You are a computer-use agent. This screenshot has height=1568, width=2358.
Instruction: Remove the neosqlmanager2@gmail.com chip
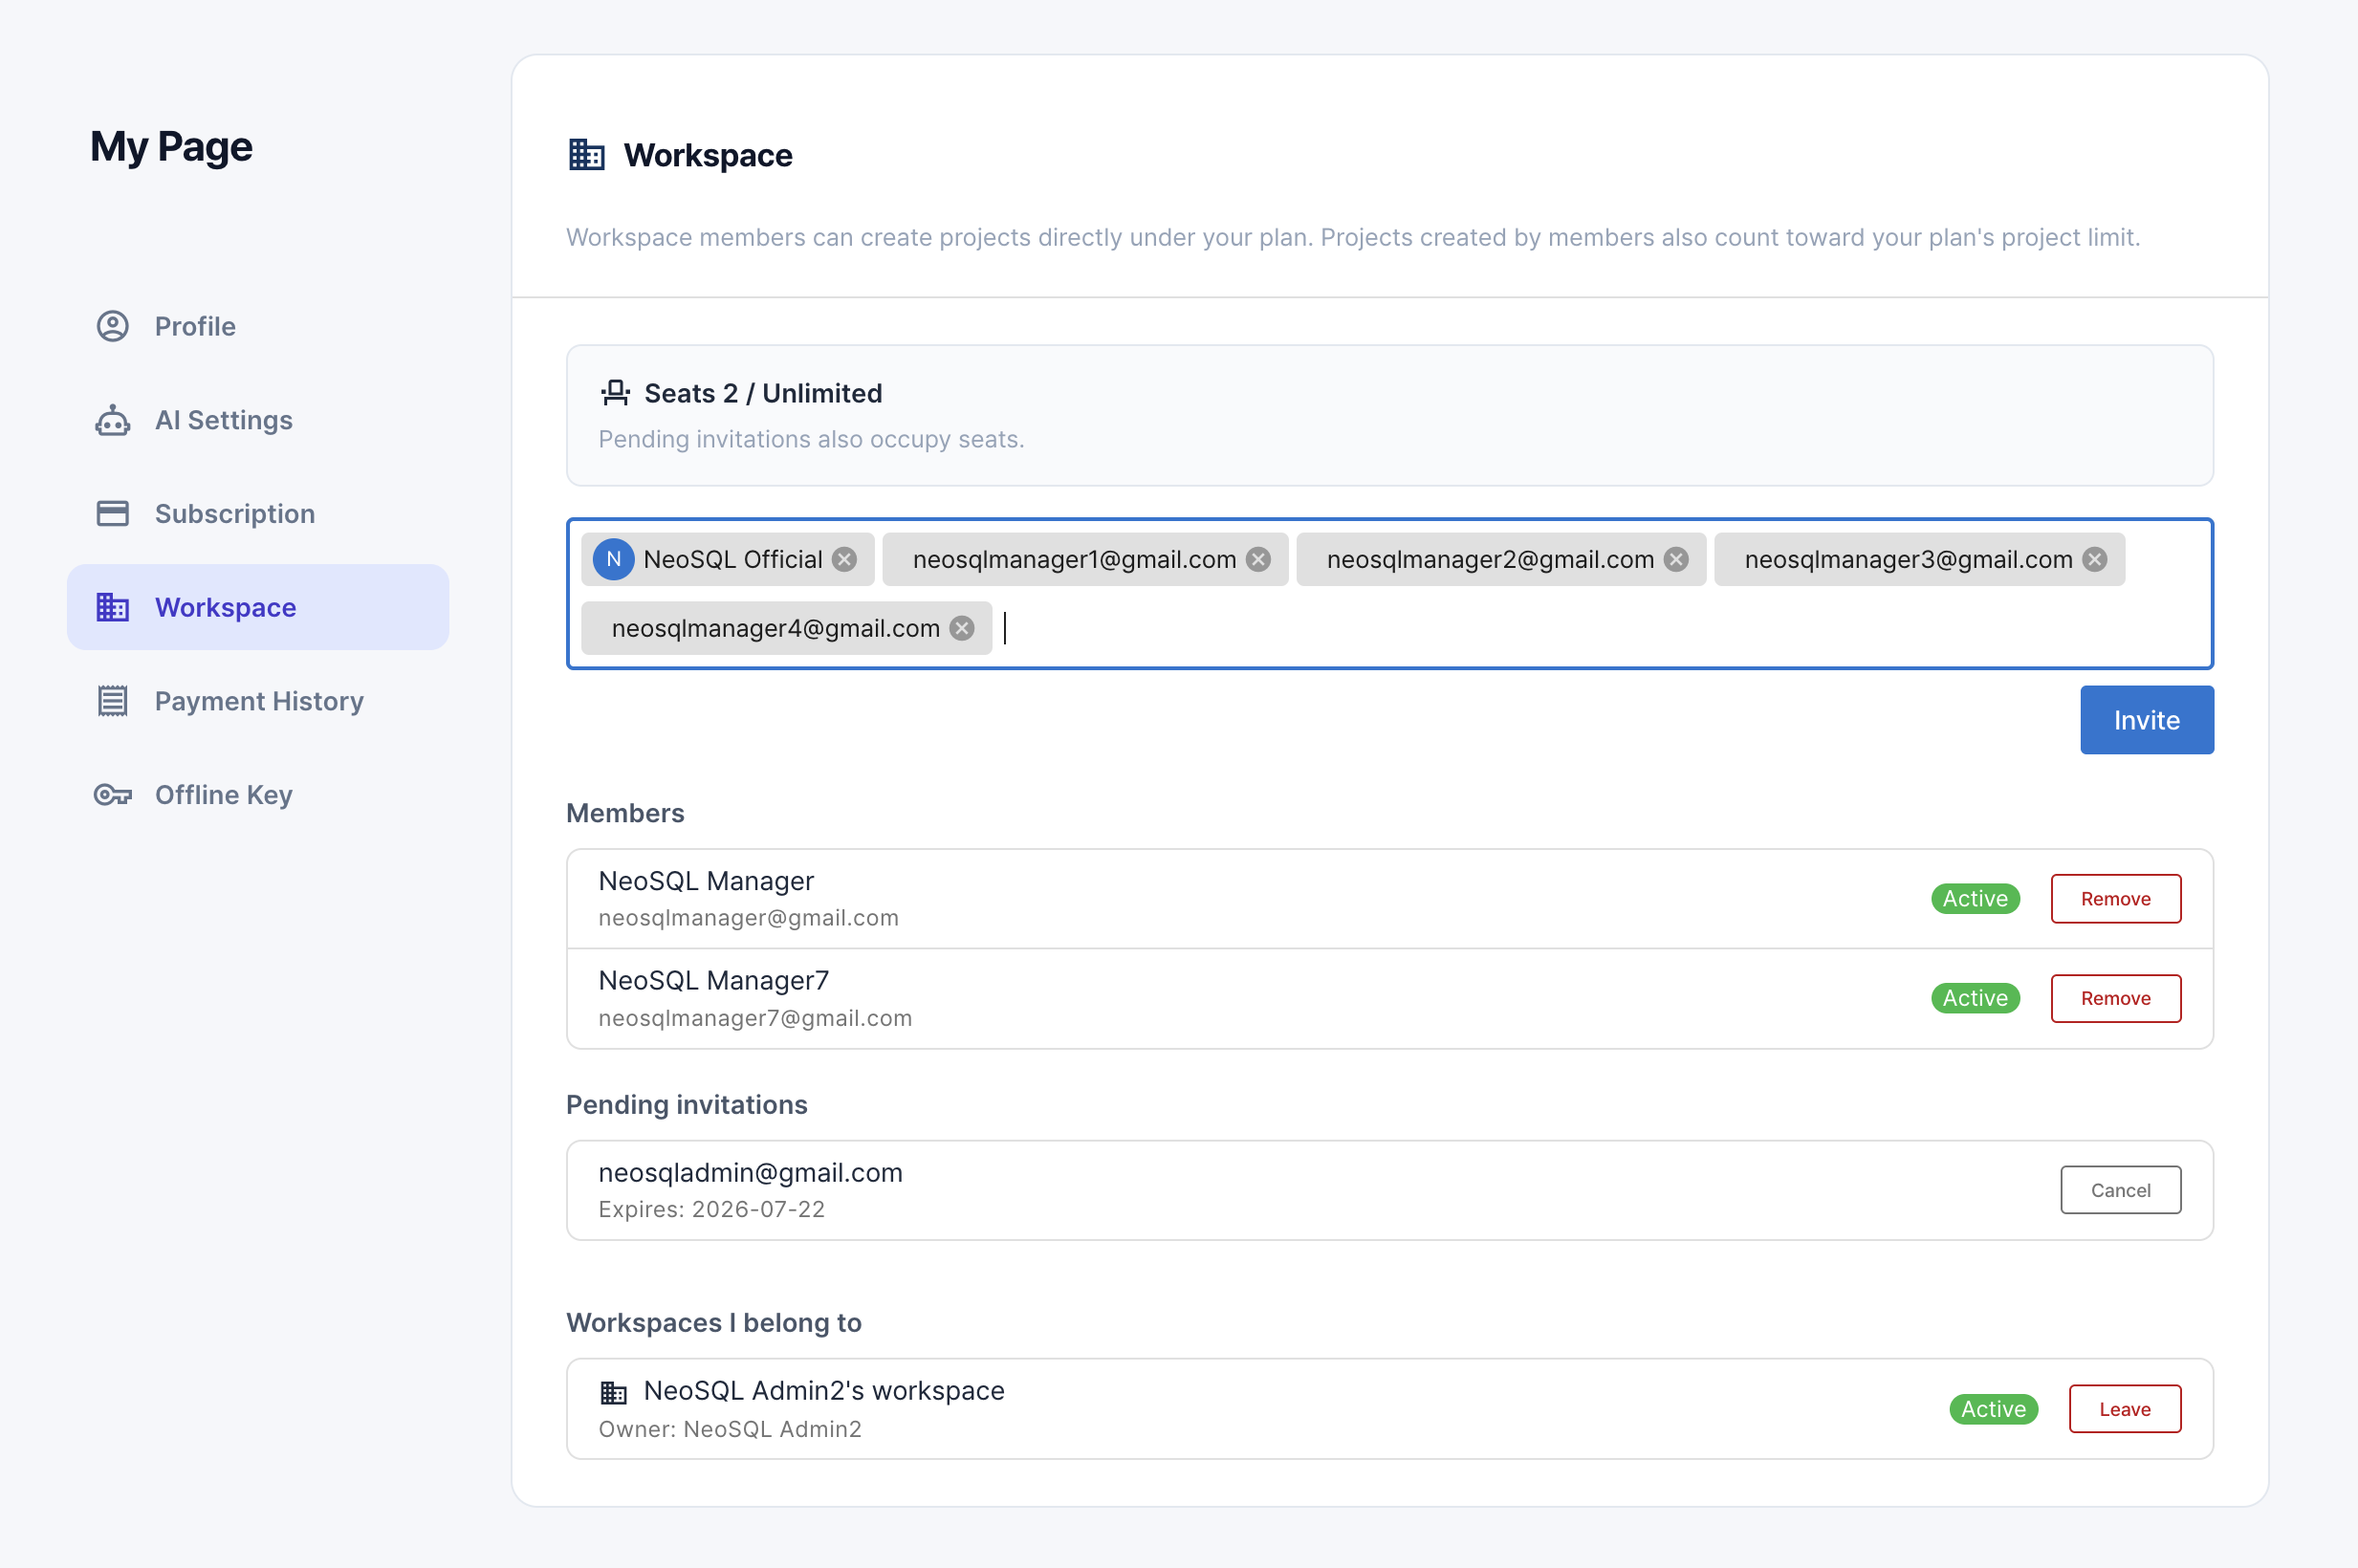pyautogui.click(x=1677, y=559)
